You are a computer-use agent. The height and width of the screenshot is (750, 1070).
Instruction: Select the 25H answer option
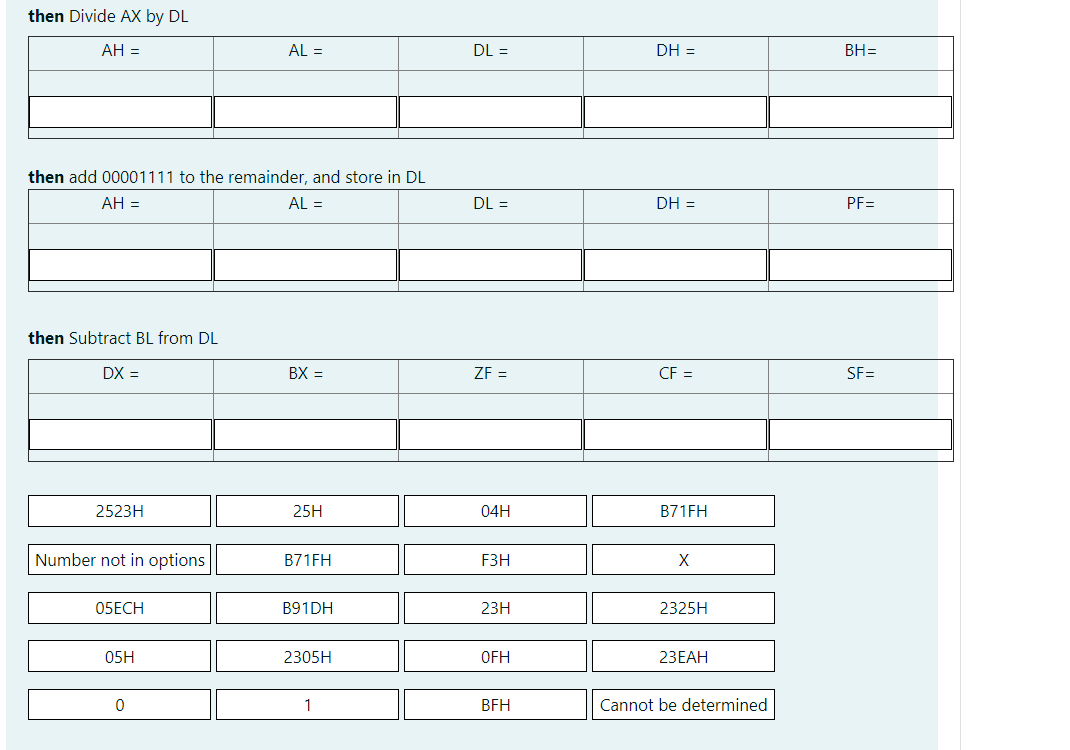[x=307, y=511]
